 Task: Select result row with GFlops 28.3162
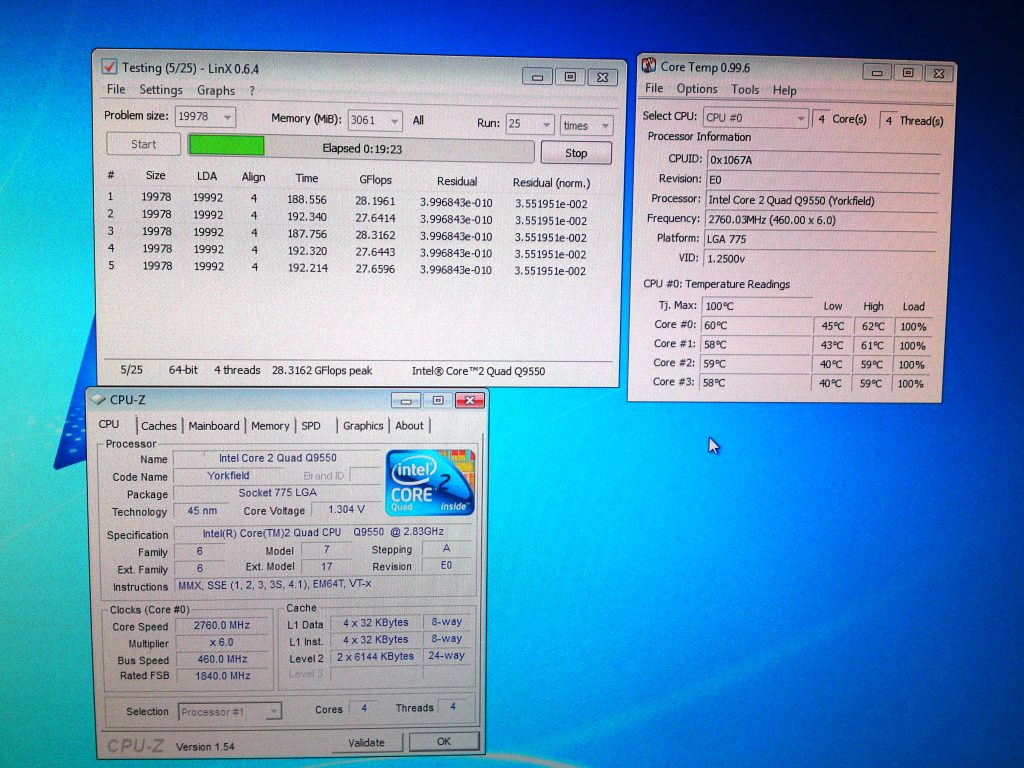point(348,233)
